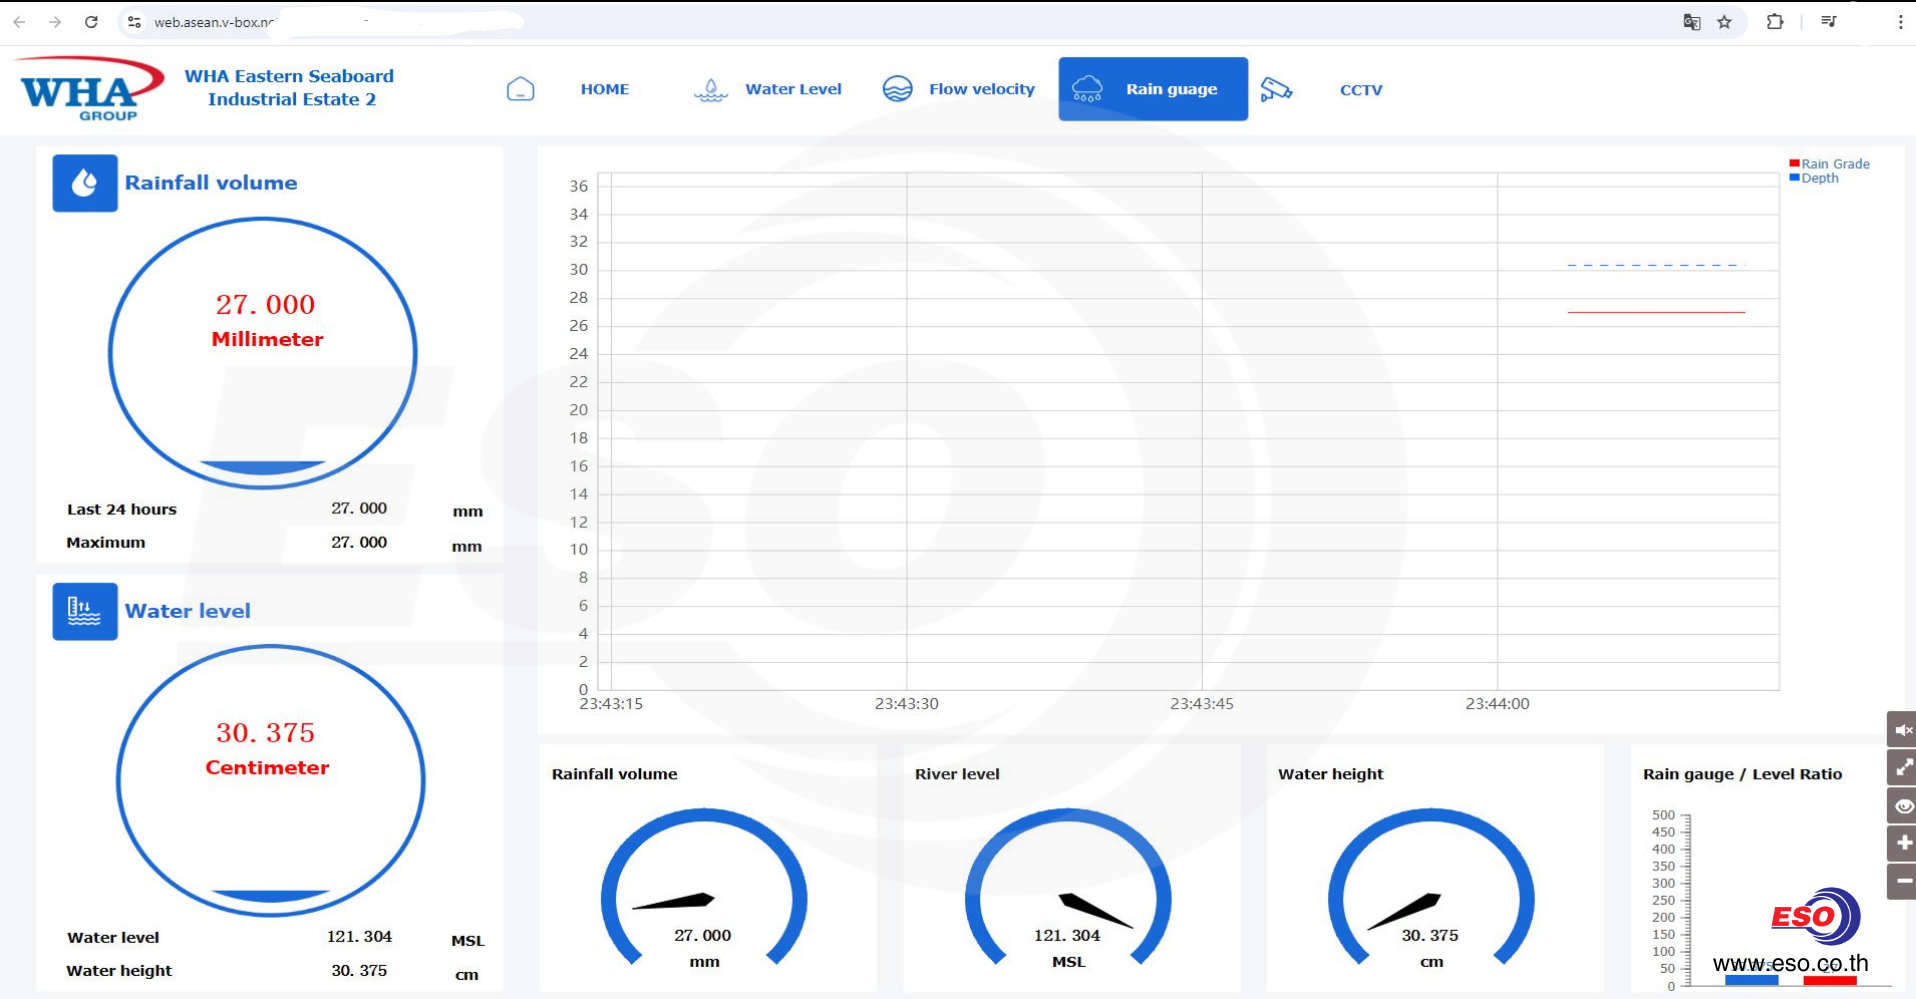Click the WHA Group logo
Viewport: 1916px width, 999px height.
coord(92,90)
